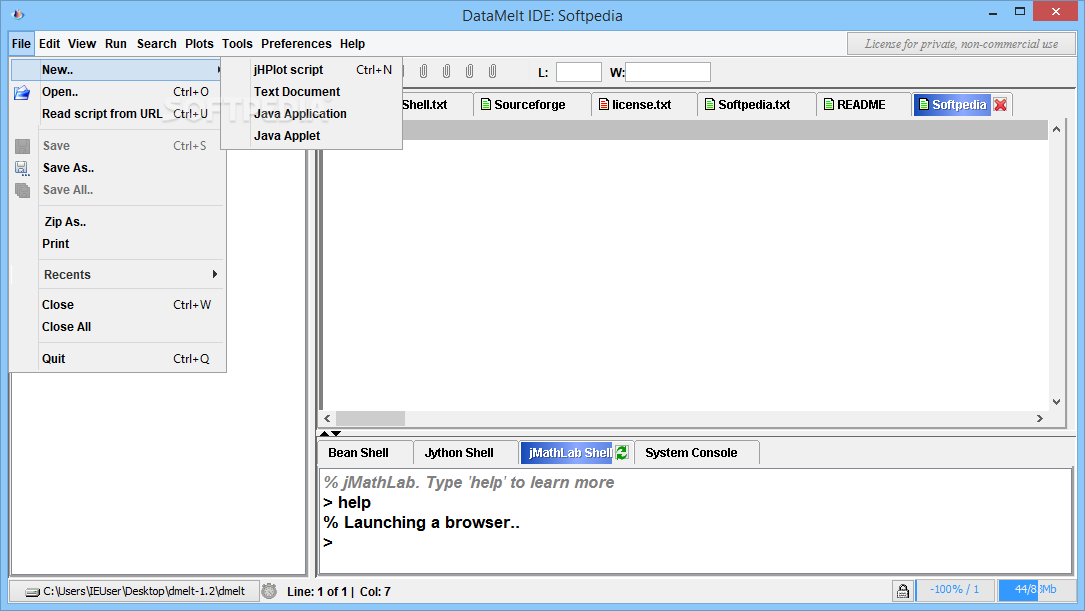Open the Help menu
The image size is (1085, 611).
point(352,44)
